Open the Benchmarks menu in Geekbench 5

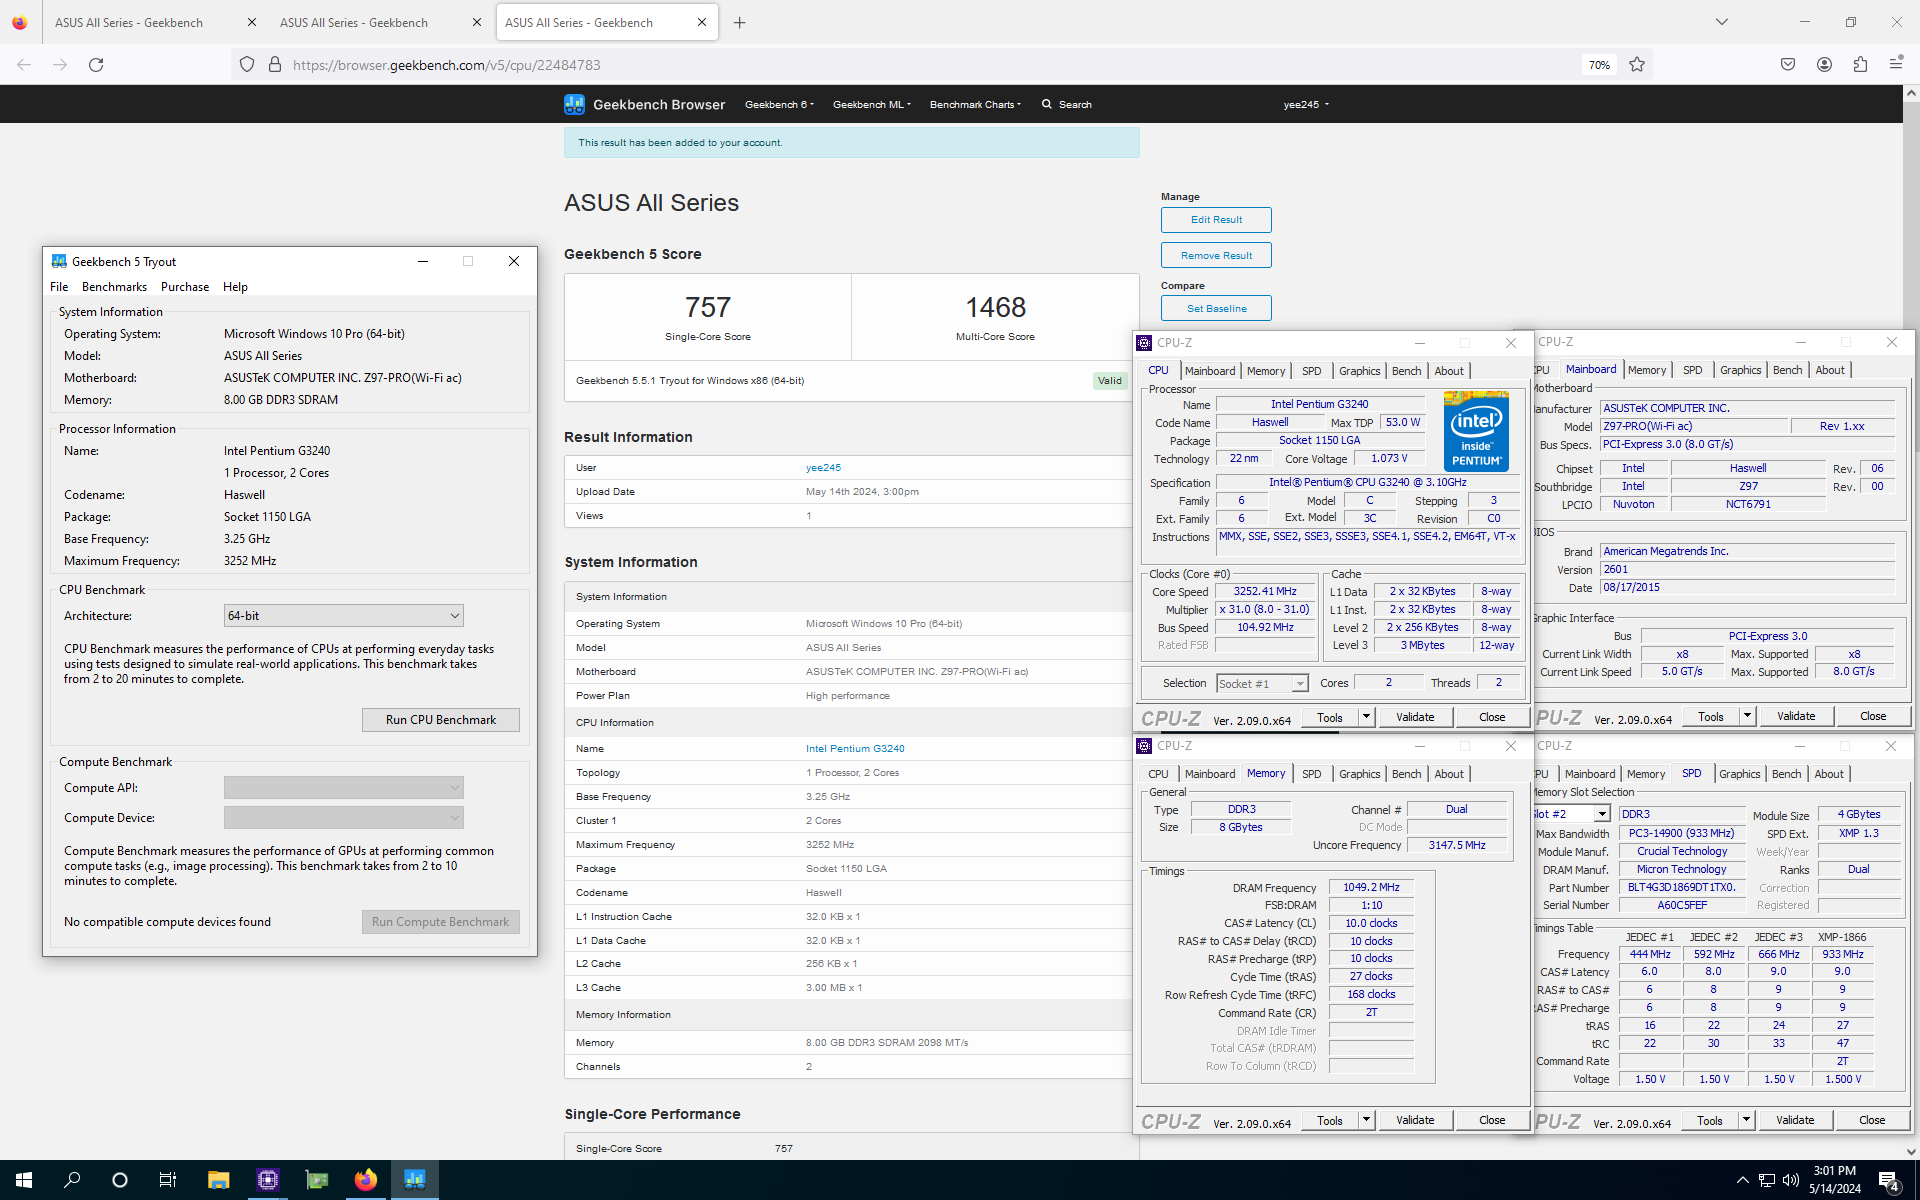click(x=114, y=287)
